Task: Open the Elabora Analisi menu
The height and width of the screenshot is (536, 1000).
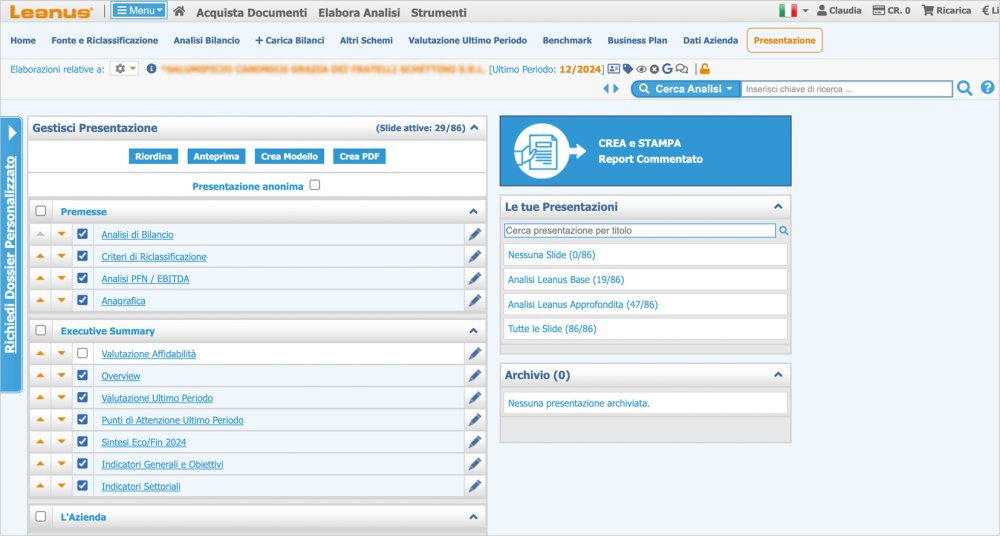Action: [x=359, y=12]
